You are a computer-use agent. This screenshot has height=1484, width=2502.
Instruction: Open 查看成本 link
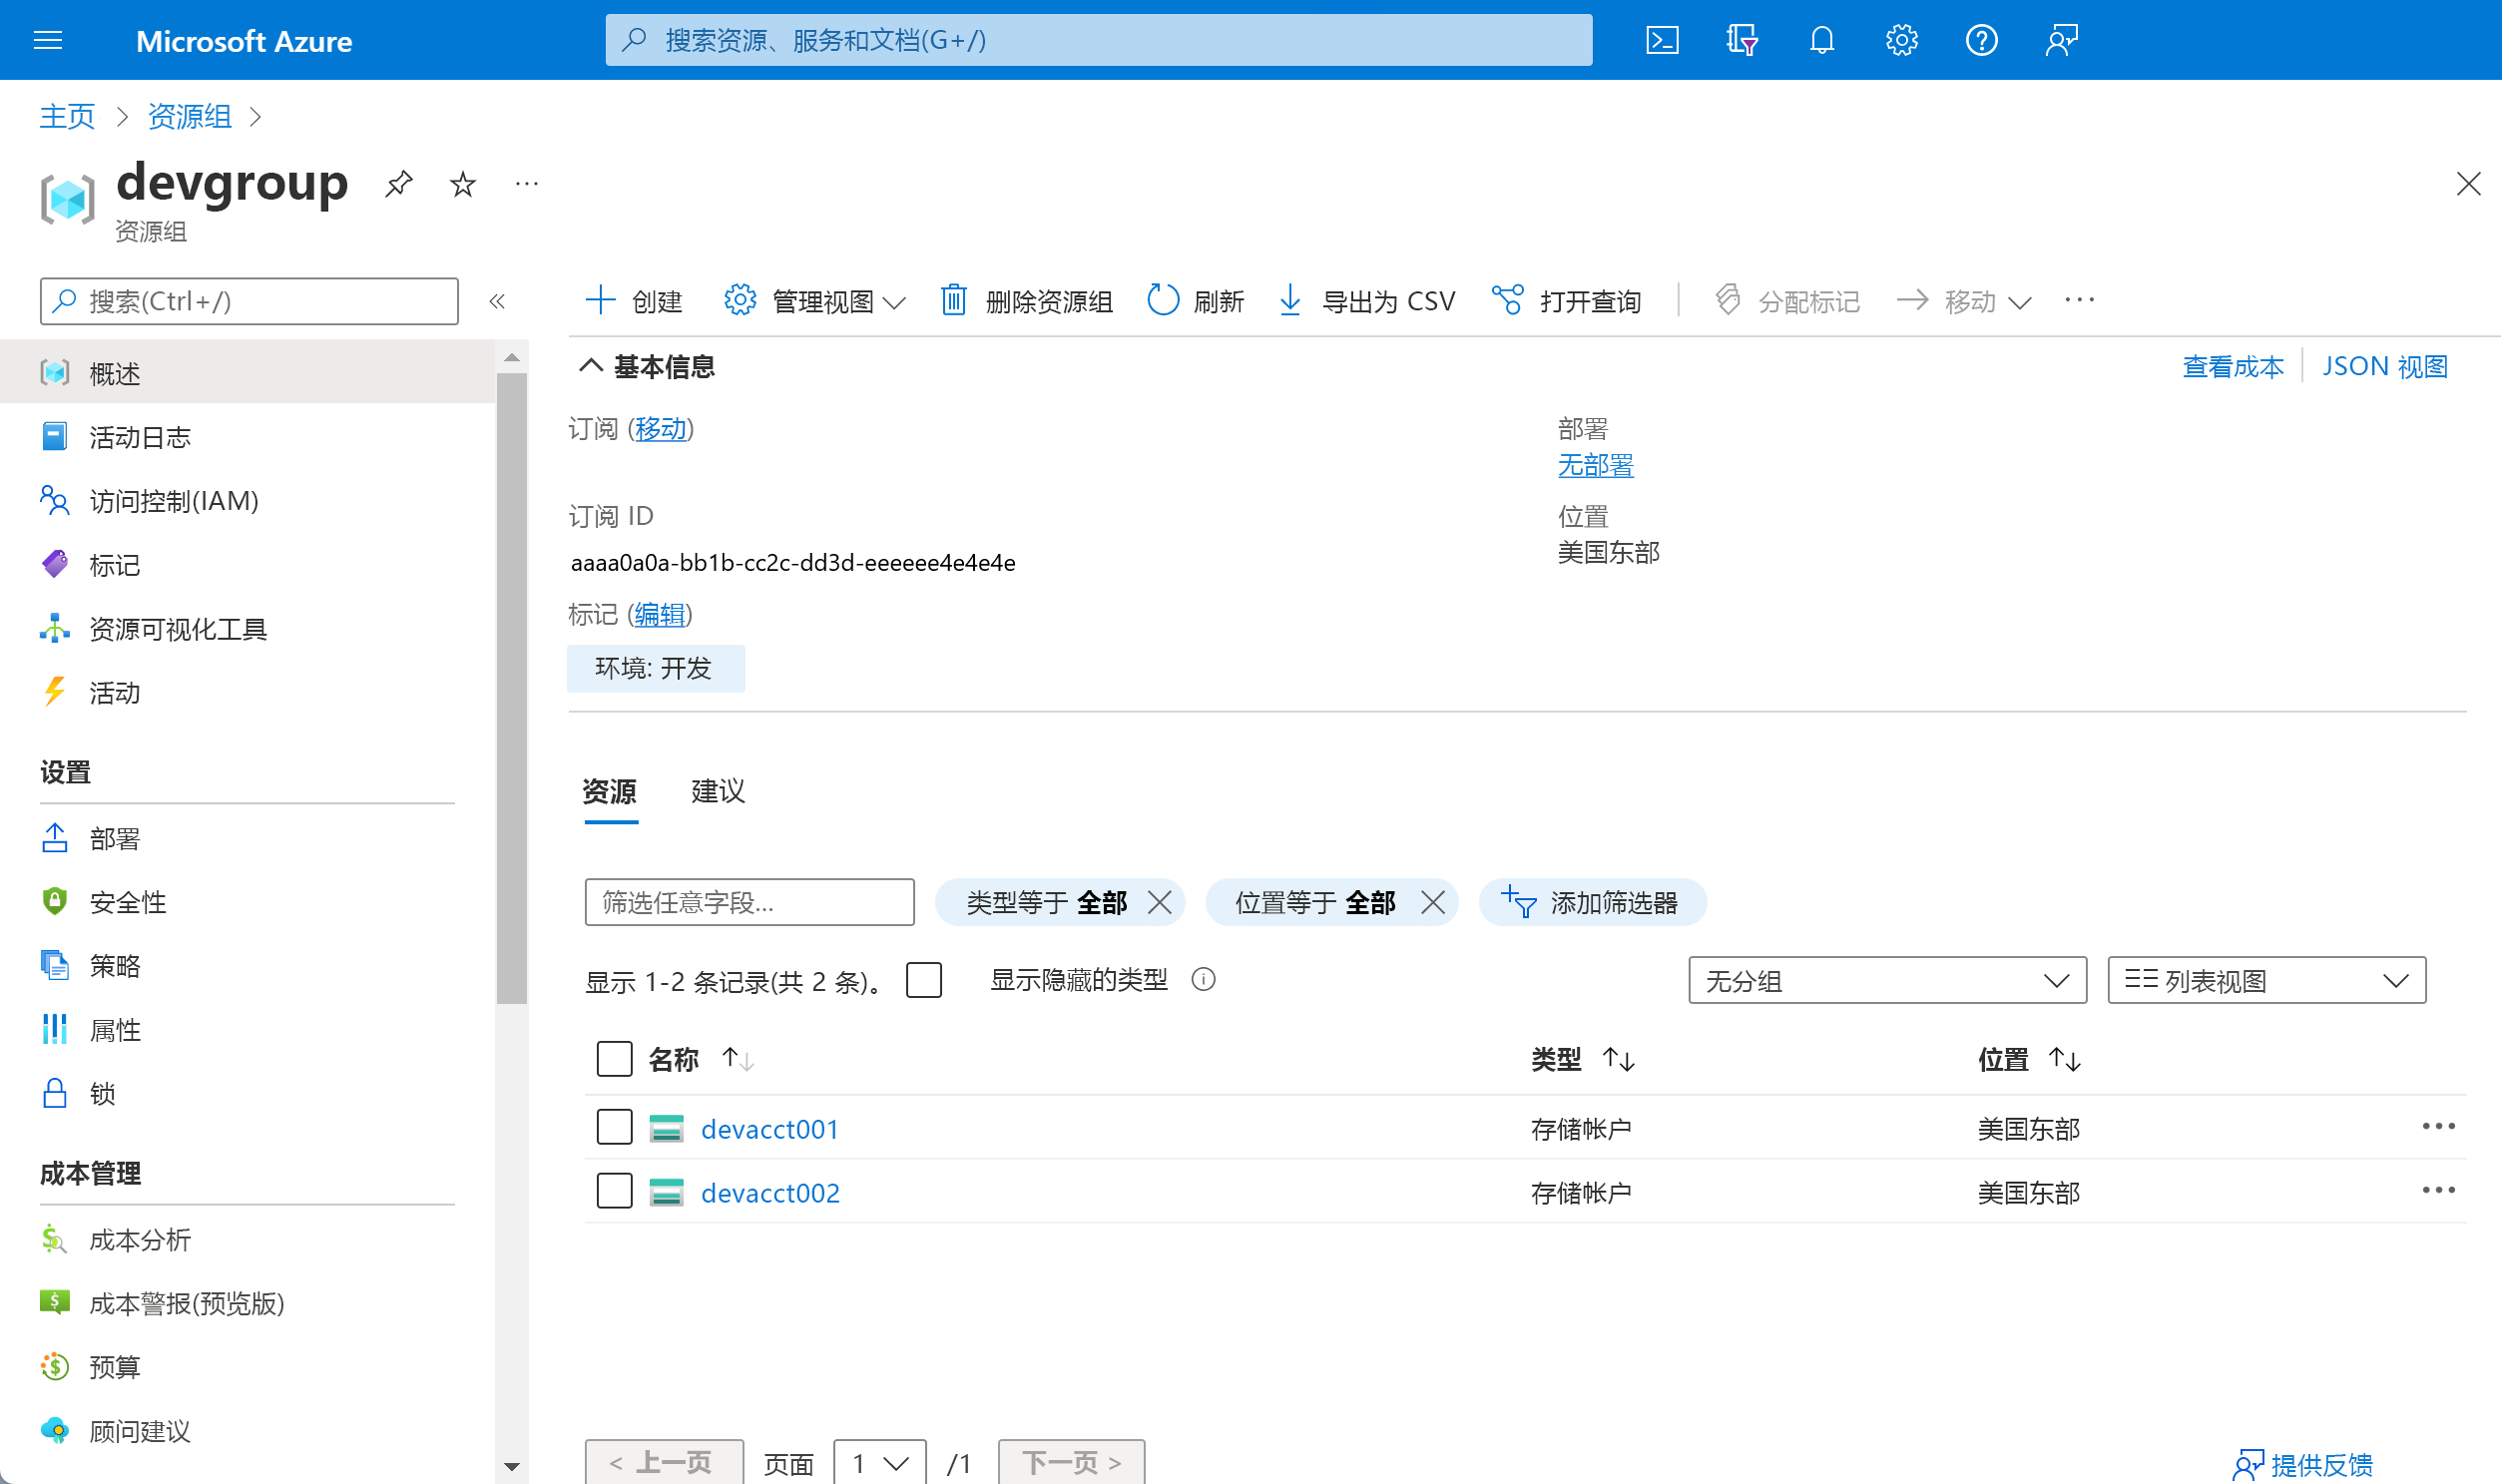click(x=2233, y=367)
